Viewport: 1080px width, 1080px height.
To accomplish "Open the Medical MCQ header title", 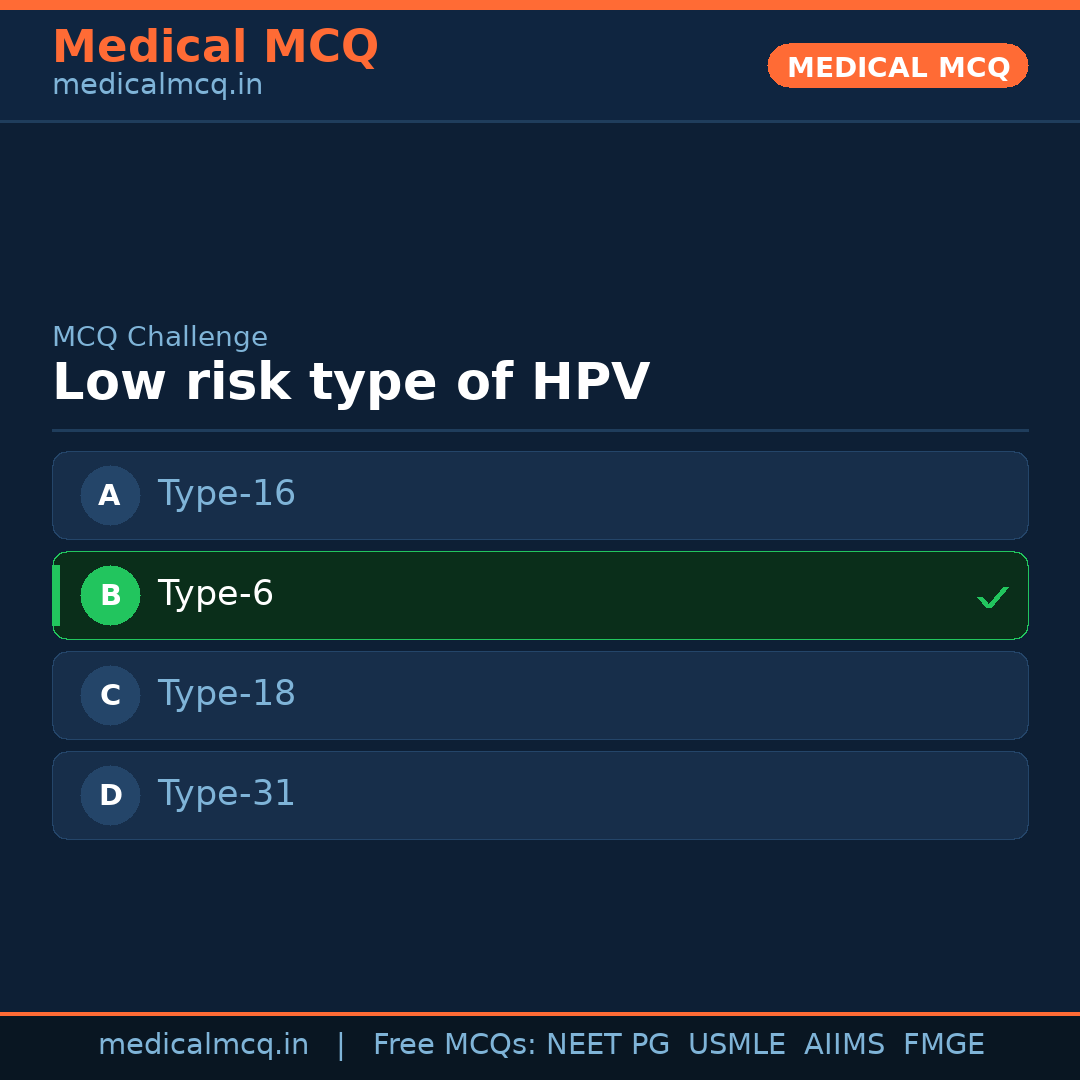I will 215,47.
